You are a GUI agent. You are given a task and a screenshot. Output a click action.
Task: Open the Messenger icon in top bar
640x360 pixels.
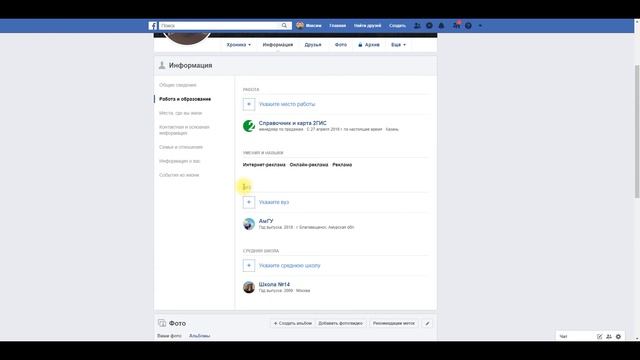click(x=429, y=26)
